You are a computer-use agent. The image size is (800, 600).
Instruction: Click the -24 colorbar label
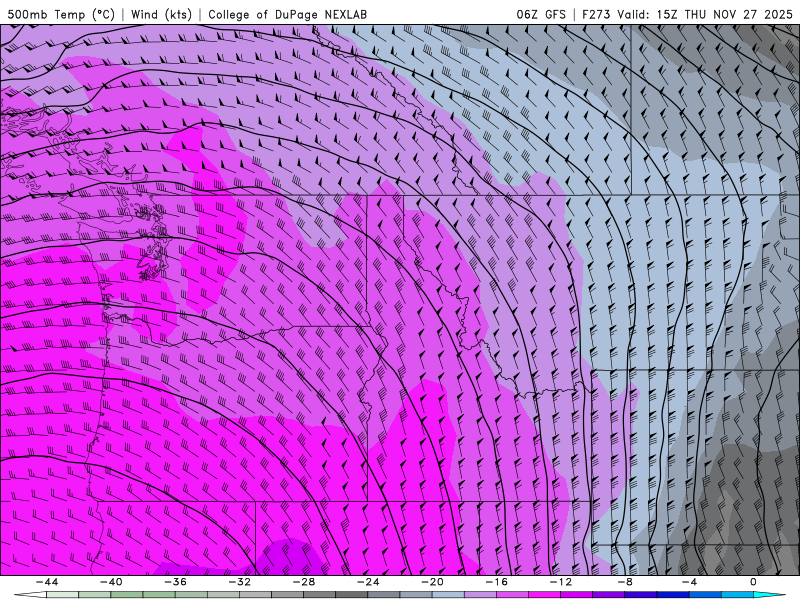click(x=368, y=582)
